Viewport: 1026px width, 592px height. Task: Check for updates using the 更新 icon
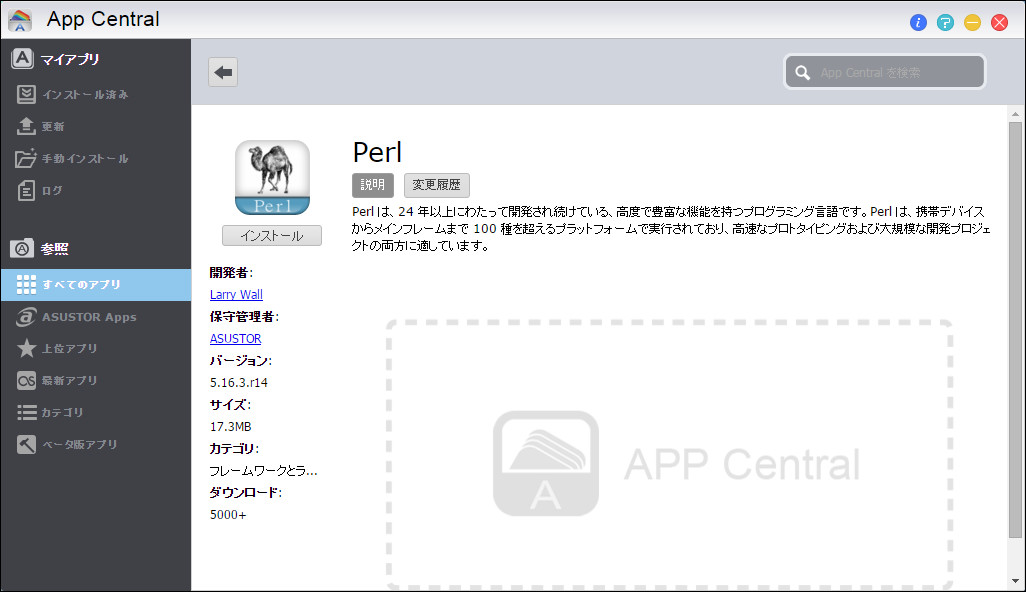(60, 126)
